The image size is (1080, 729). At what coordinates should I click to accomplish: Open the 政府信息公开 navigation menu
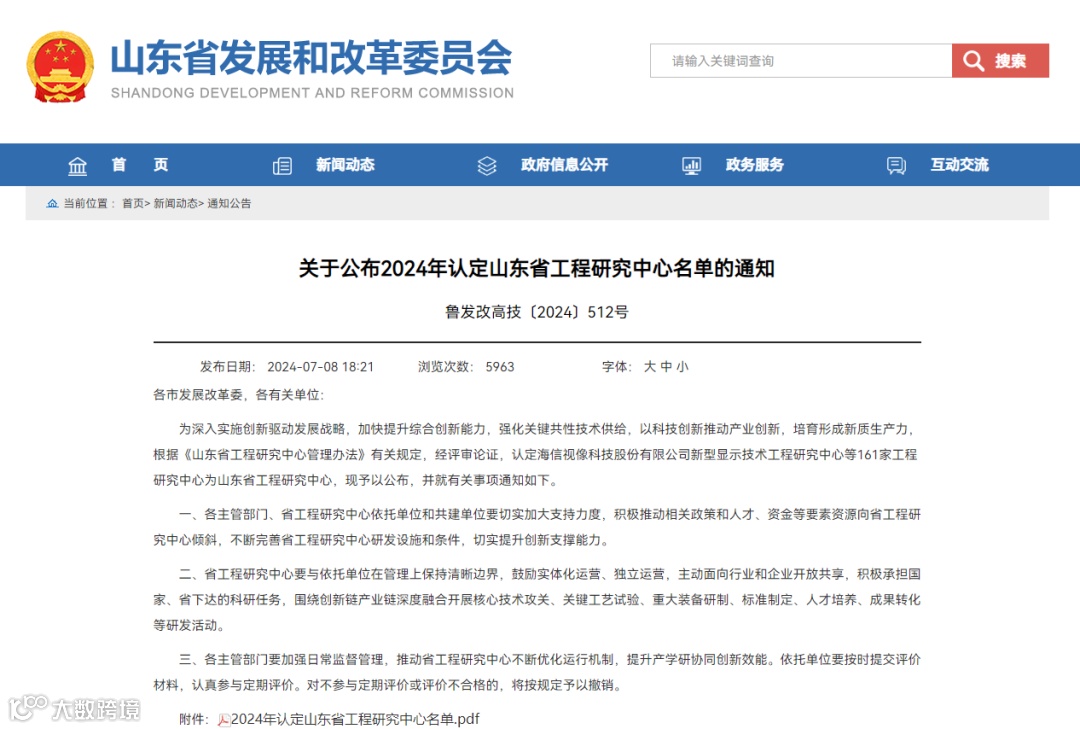(565, 165)
